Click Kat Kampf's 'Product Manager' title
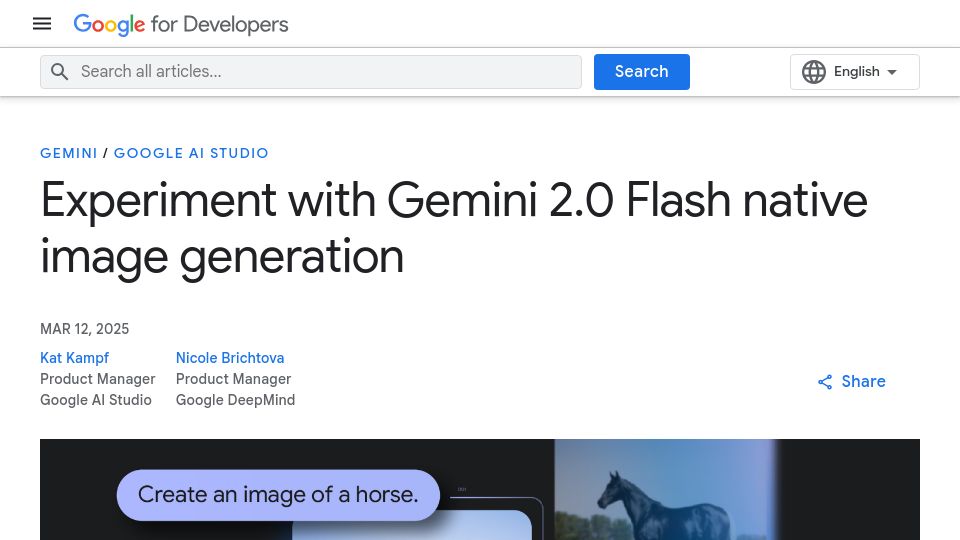960x540 pixels. click(x=98, y=379)
